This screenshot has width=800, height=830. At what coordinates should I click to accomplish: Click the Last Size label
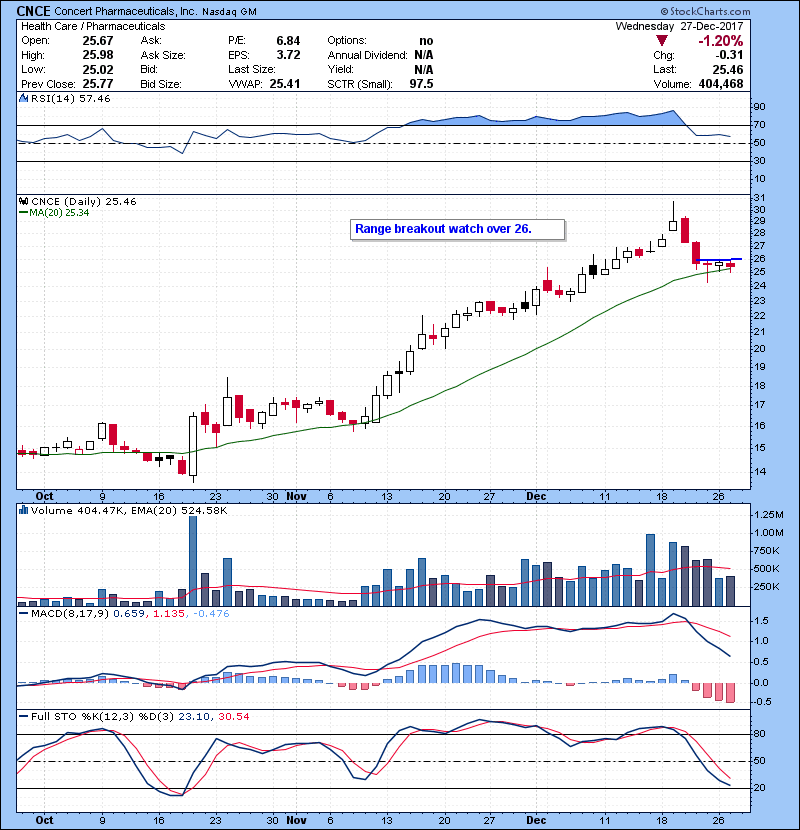pyautogui.click(x=252, y=69)
